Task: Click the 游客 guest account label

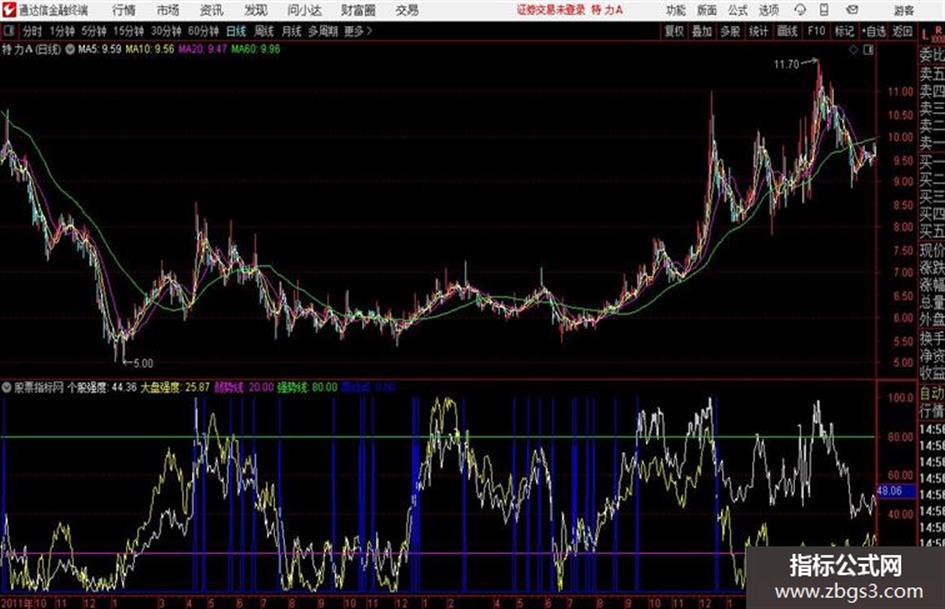Action: 903,10
